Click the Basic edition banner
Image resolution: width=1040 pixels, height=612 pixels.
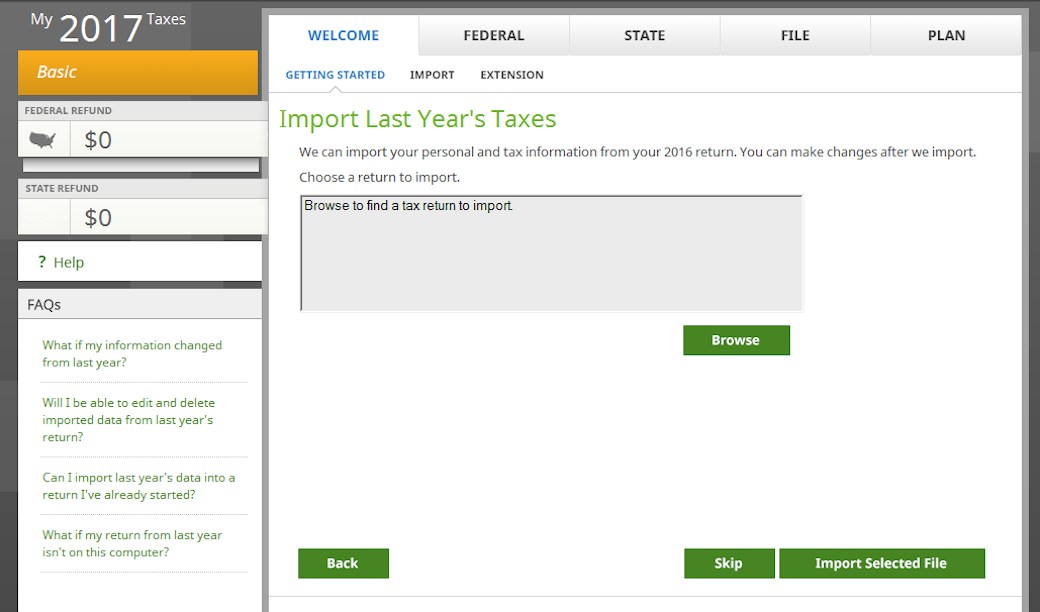click(138, 72)
